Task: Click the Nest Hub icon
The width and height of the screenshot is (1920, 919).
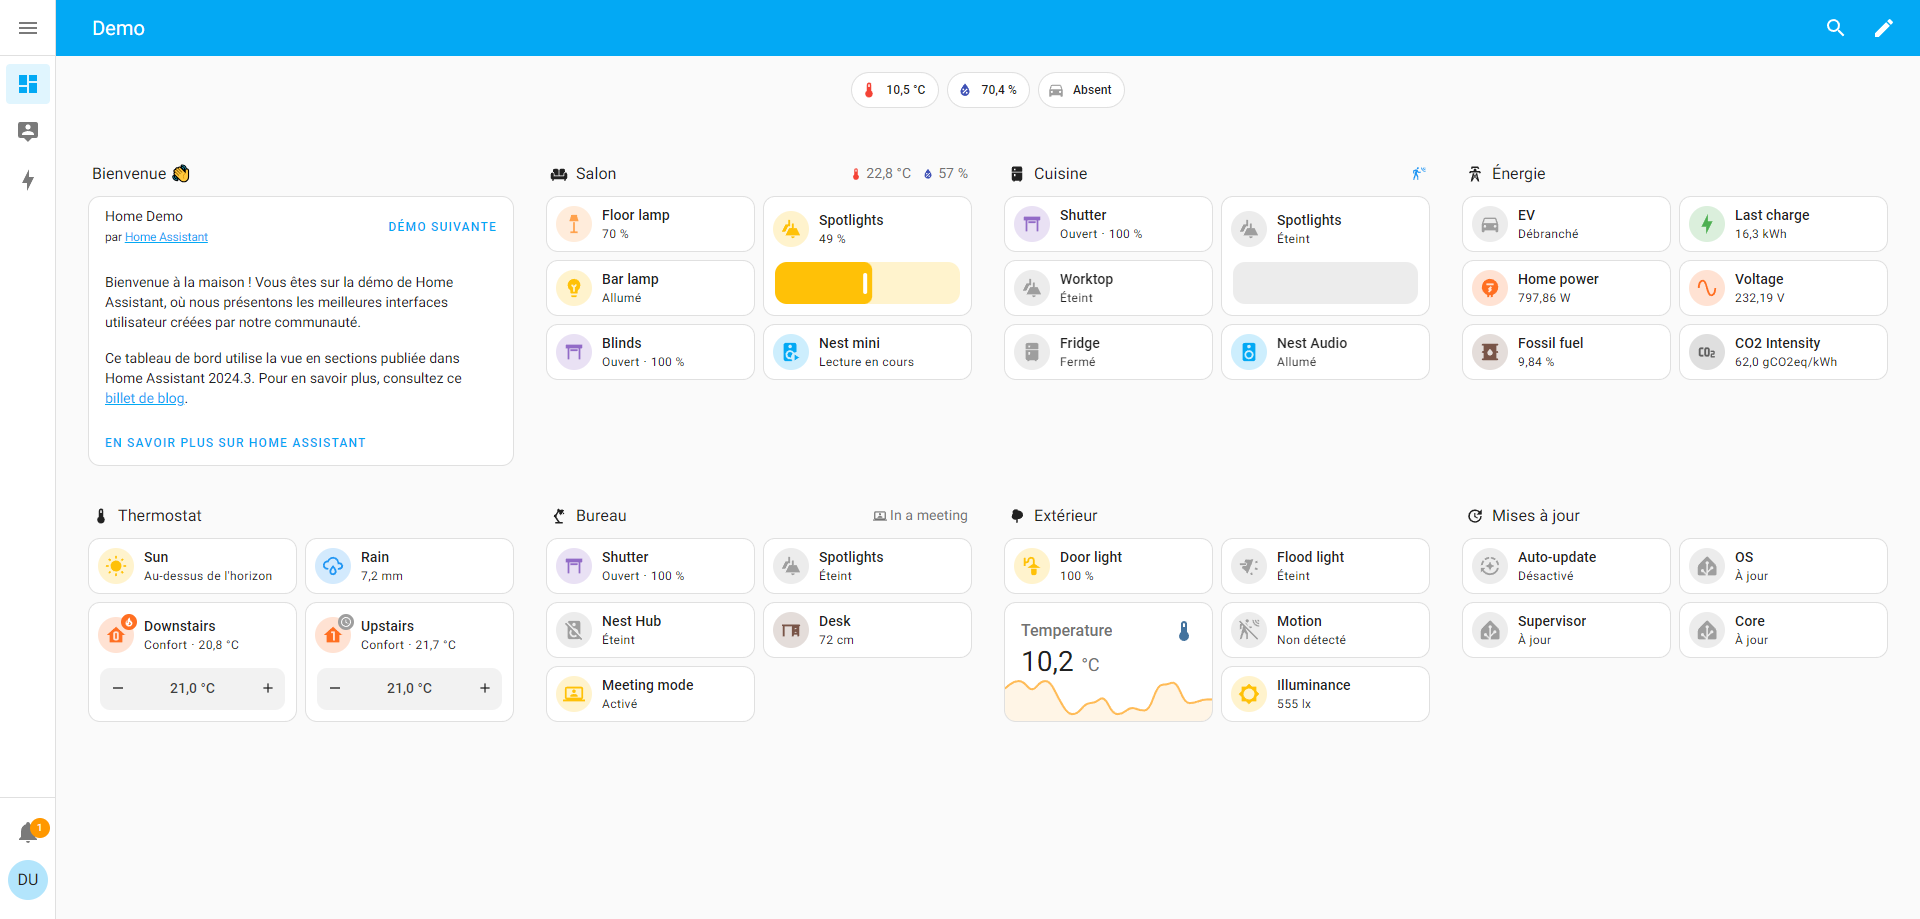Action: (574, 630)
